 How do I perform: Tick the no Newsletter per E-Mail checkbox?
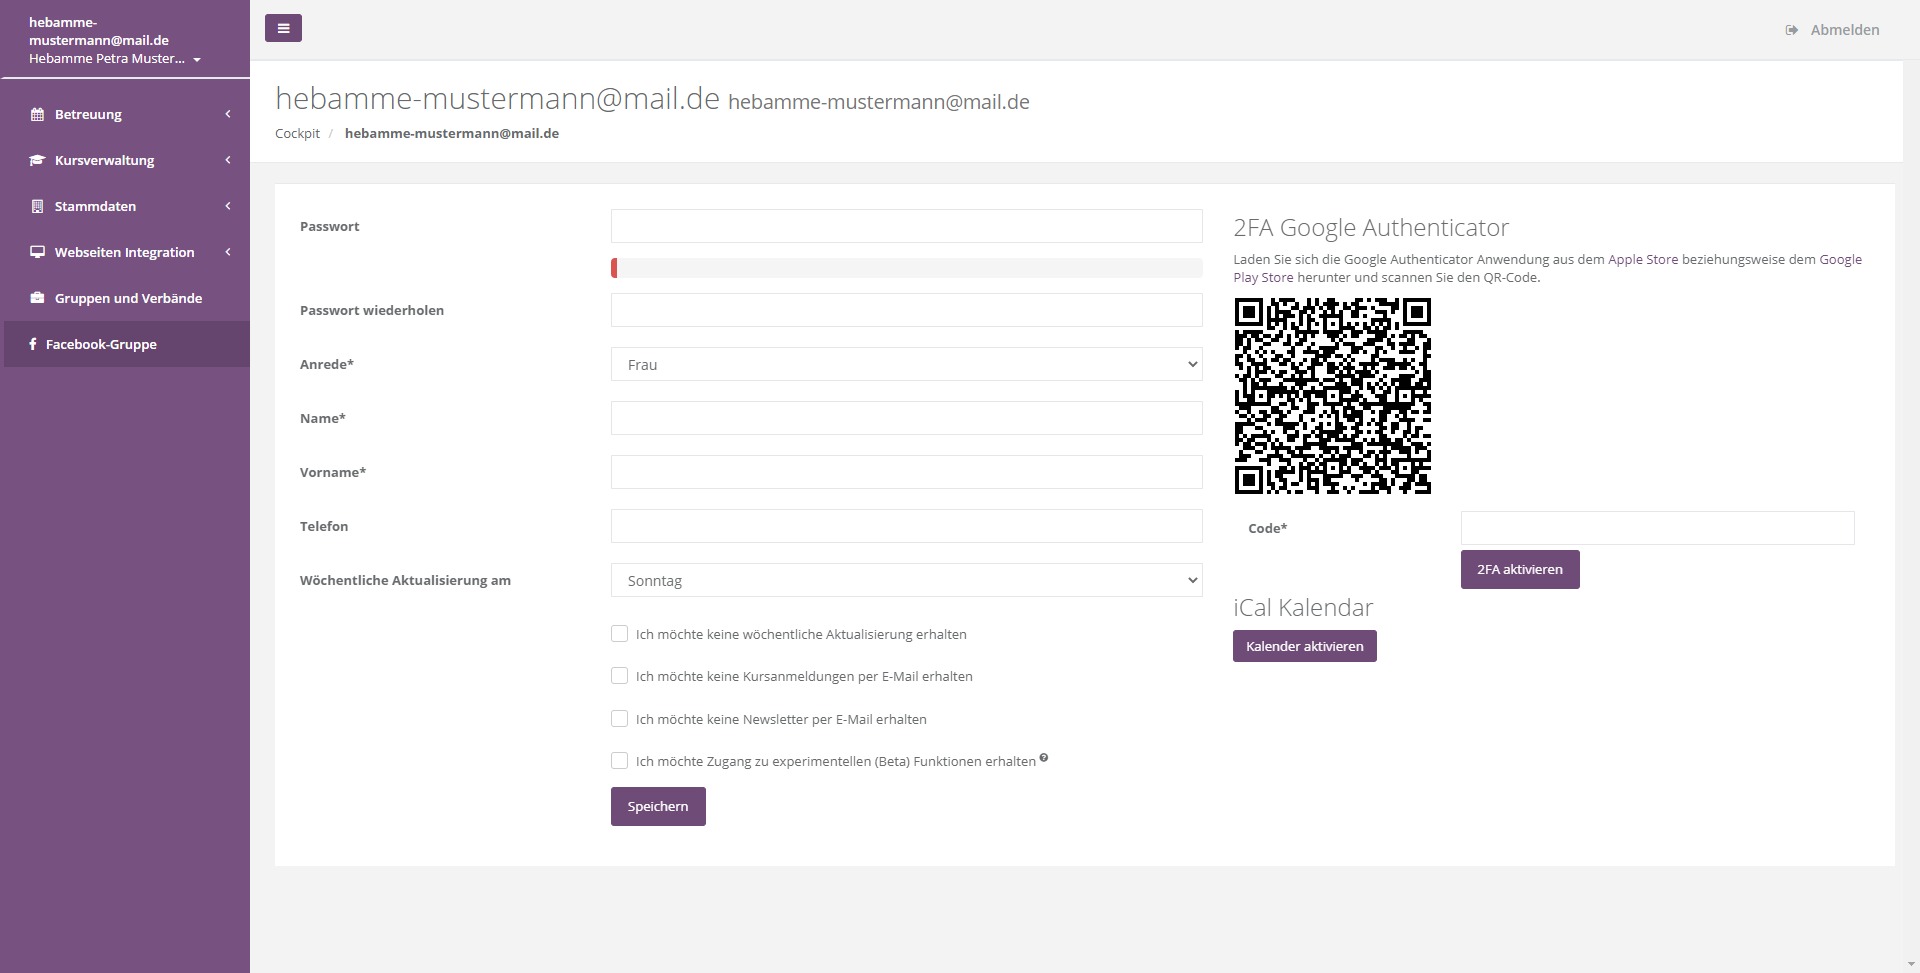click(619, 719)
